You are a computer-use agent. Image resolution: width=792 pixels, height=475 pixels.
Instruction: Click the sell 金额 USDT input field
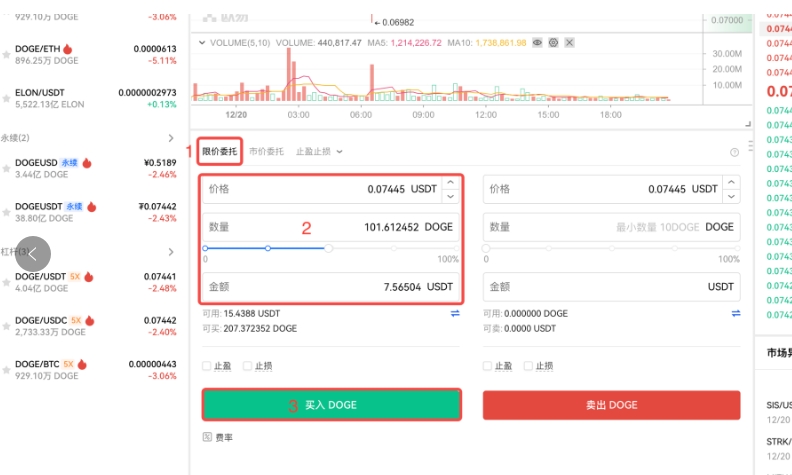612,287
